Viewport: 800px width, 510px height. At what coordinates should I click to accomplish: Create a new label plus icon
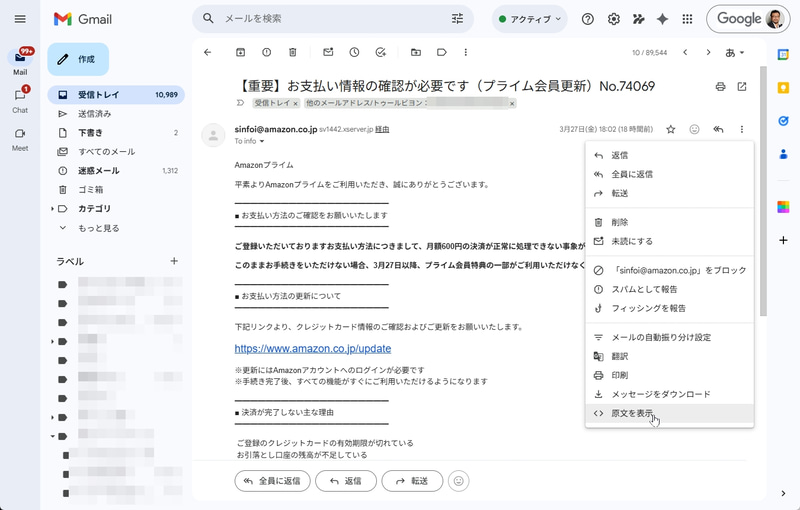174,261
